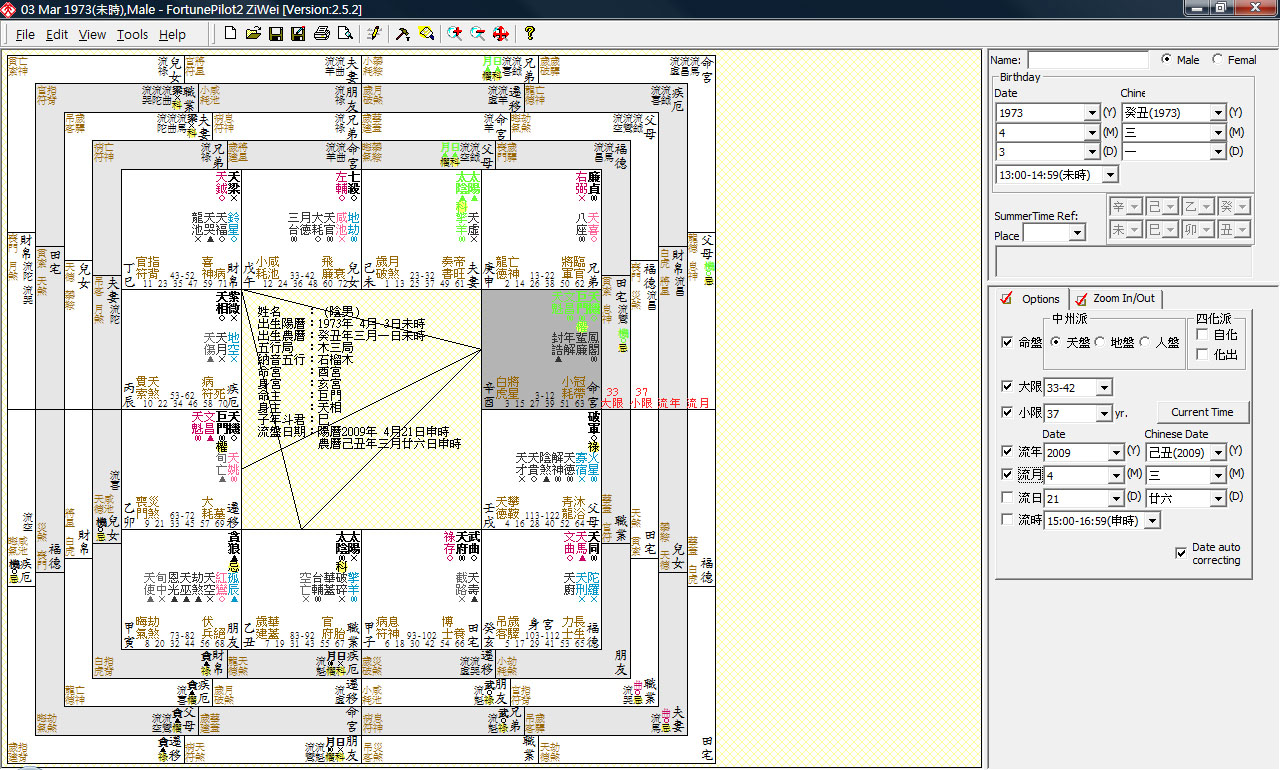
Task: Open the SummerTime Place dropdown
Action: click(x=1077, y=233)
